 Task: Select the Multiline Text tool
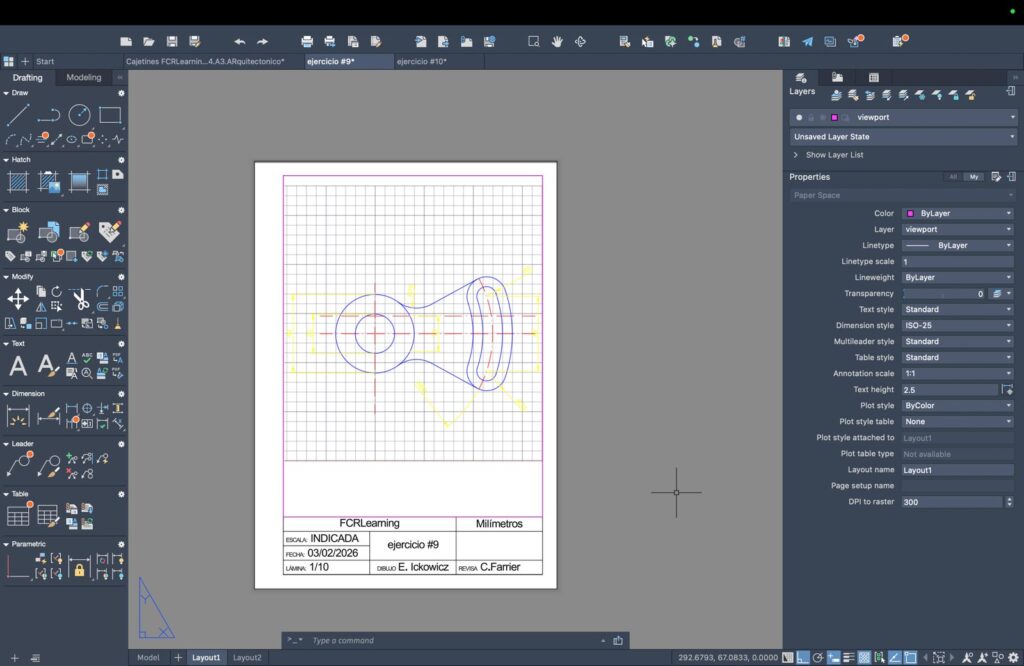pos(18,366)
